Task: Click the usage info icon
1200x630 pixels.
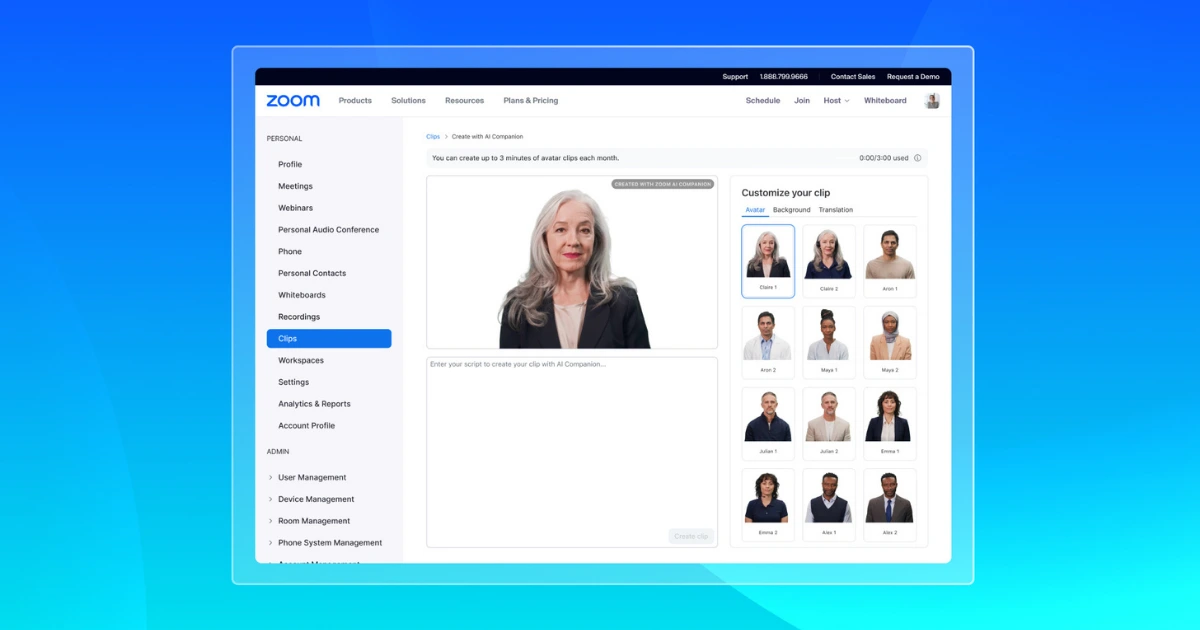Action: coord(918,158)
